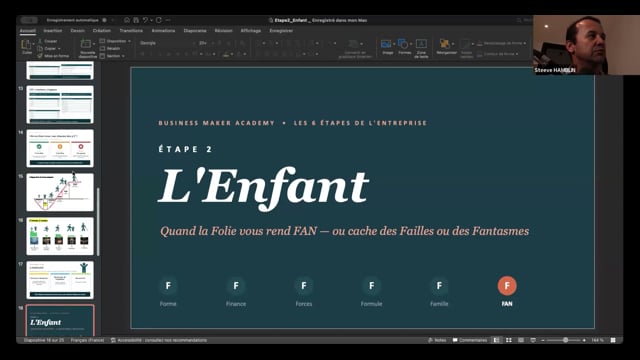Open the Diaporama ribbon tab
The height and width of the screenshot is (360, 640).
pos(195,31)
